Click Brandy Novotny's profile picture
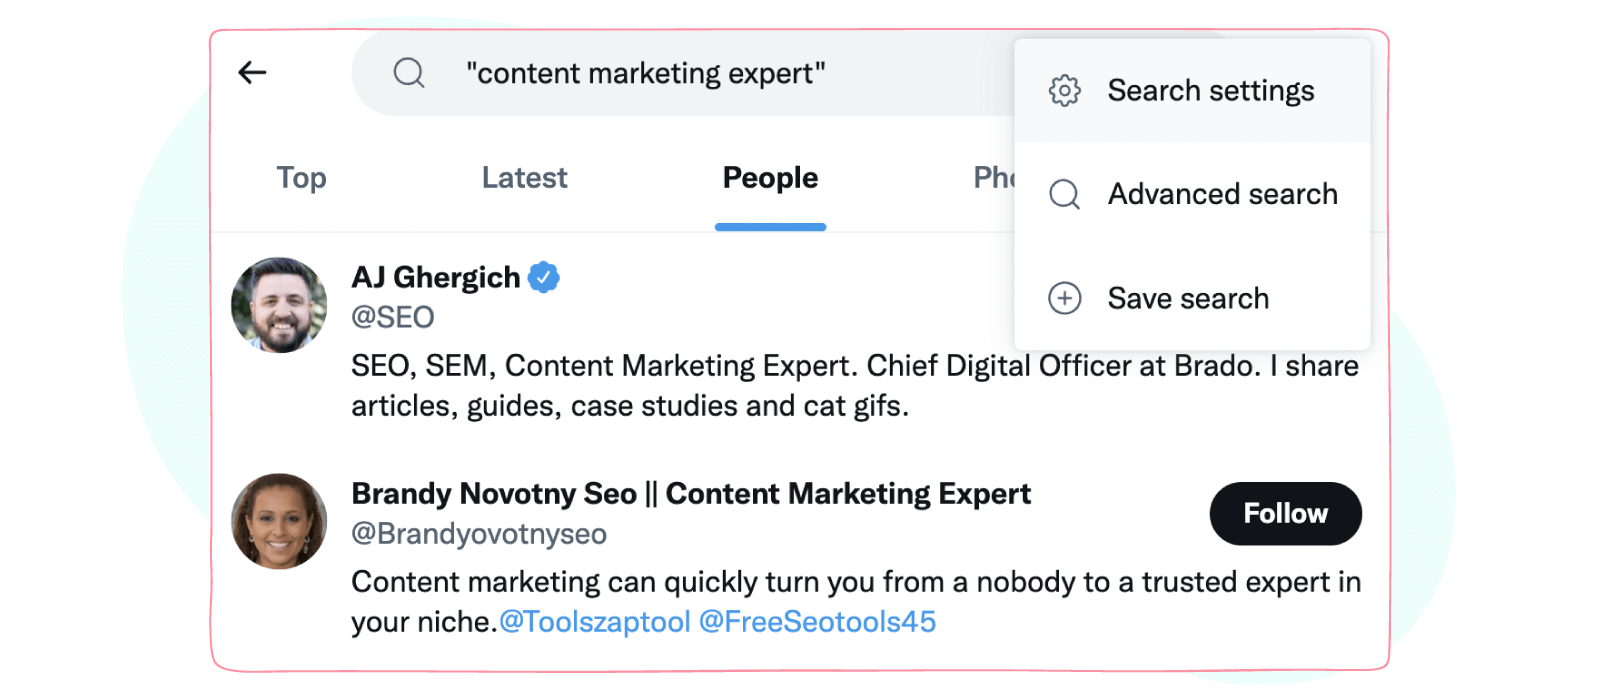Image resolution: width=1600 pixels, height=700 pixels. pyautogui.click(x=279, y=521)
